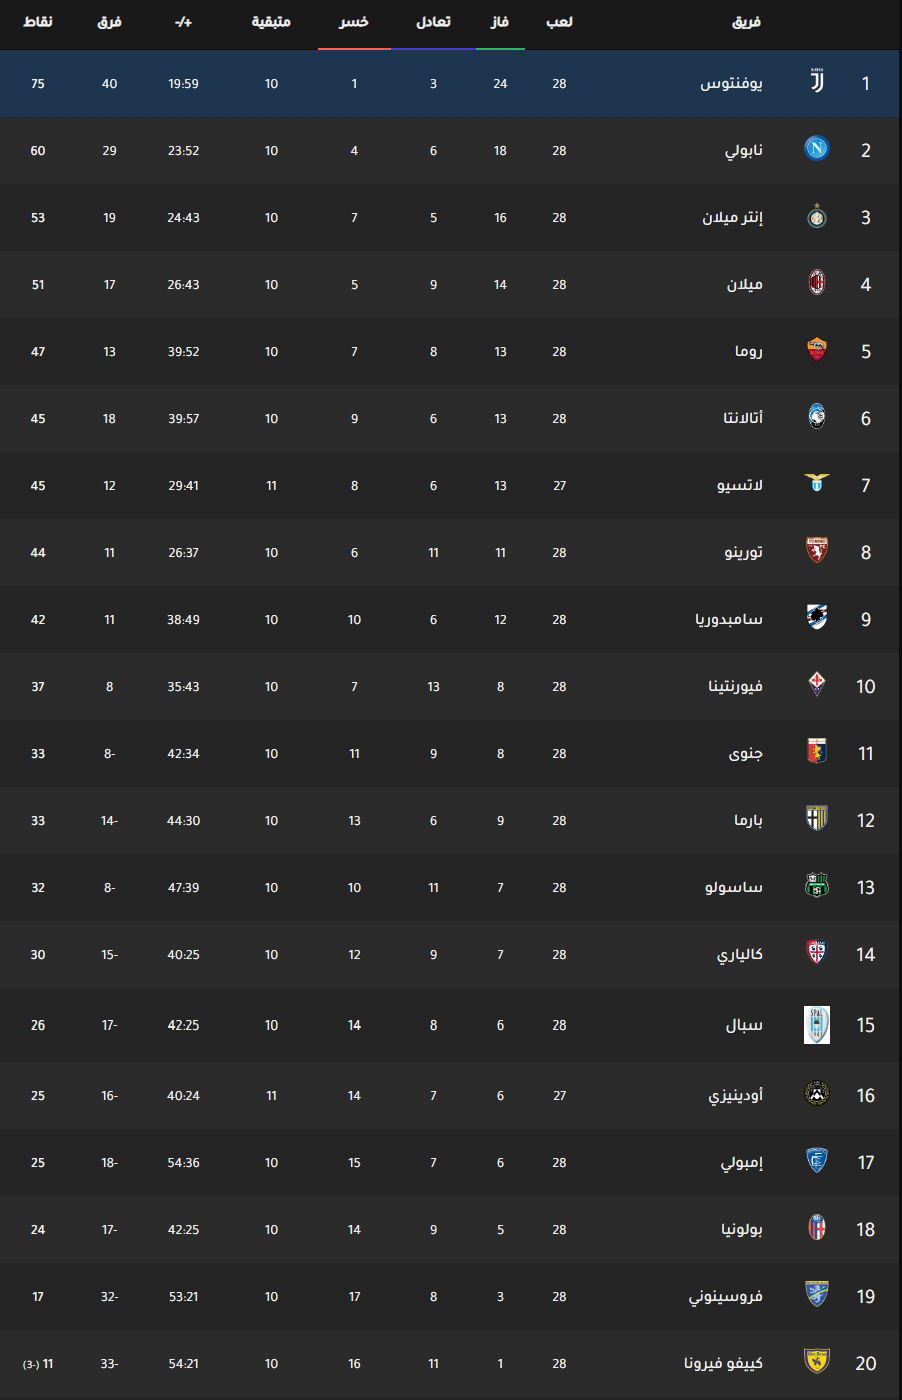Click the Atalanta club crest
902x1400 pixels.
pyautogui.click(x=817, y=418)
